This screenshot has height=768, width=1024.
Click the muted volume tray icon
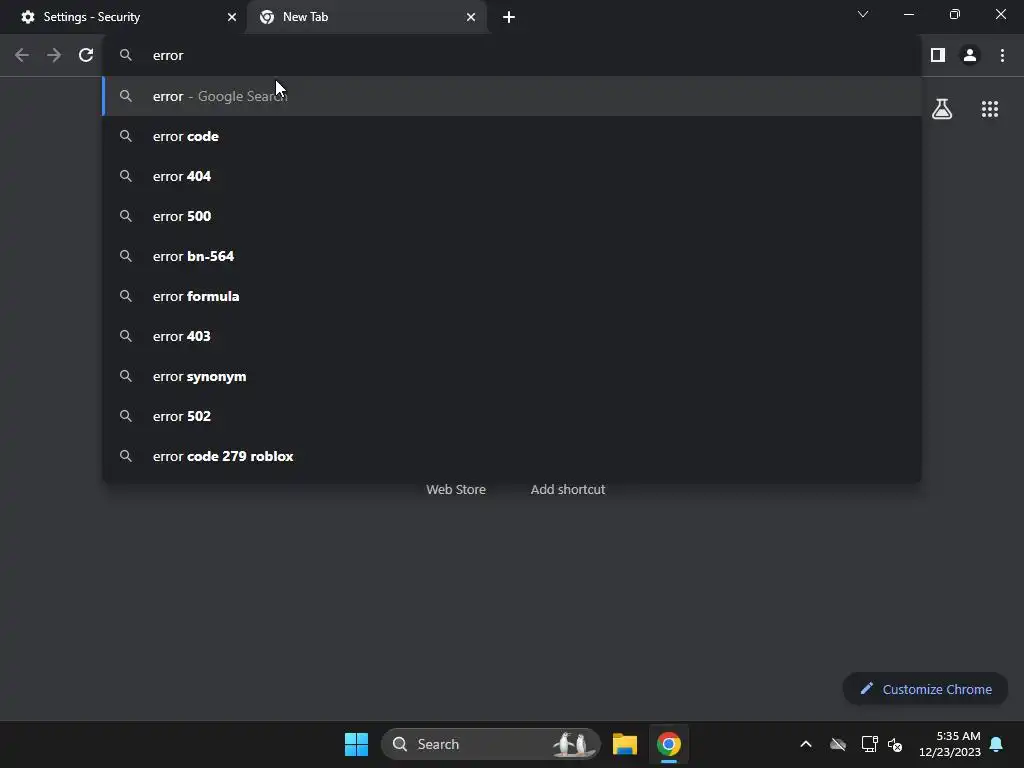tap(895, 744)
